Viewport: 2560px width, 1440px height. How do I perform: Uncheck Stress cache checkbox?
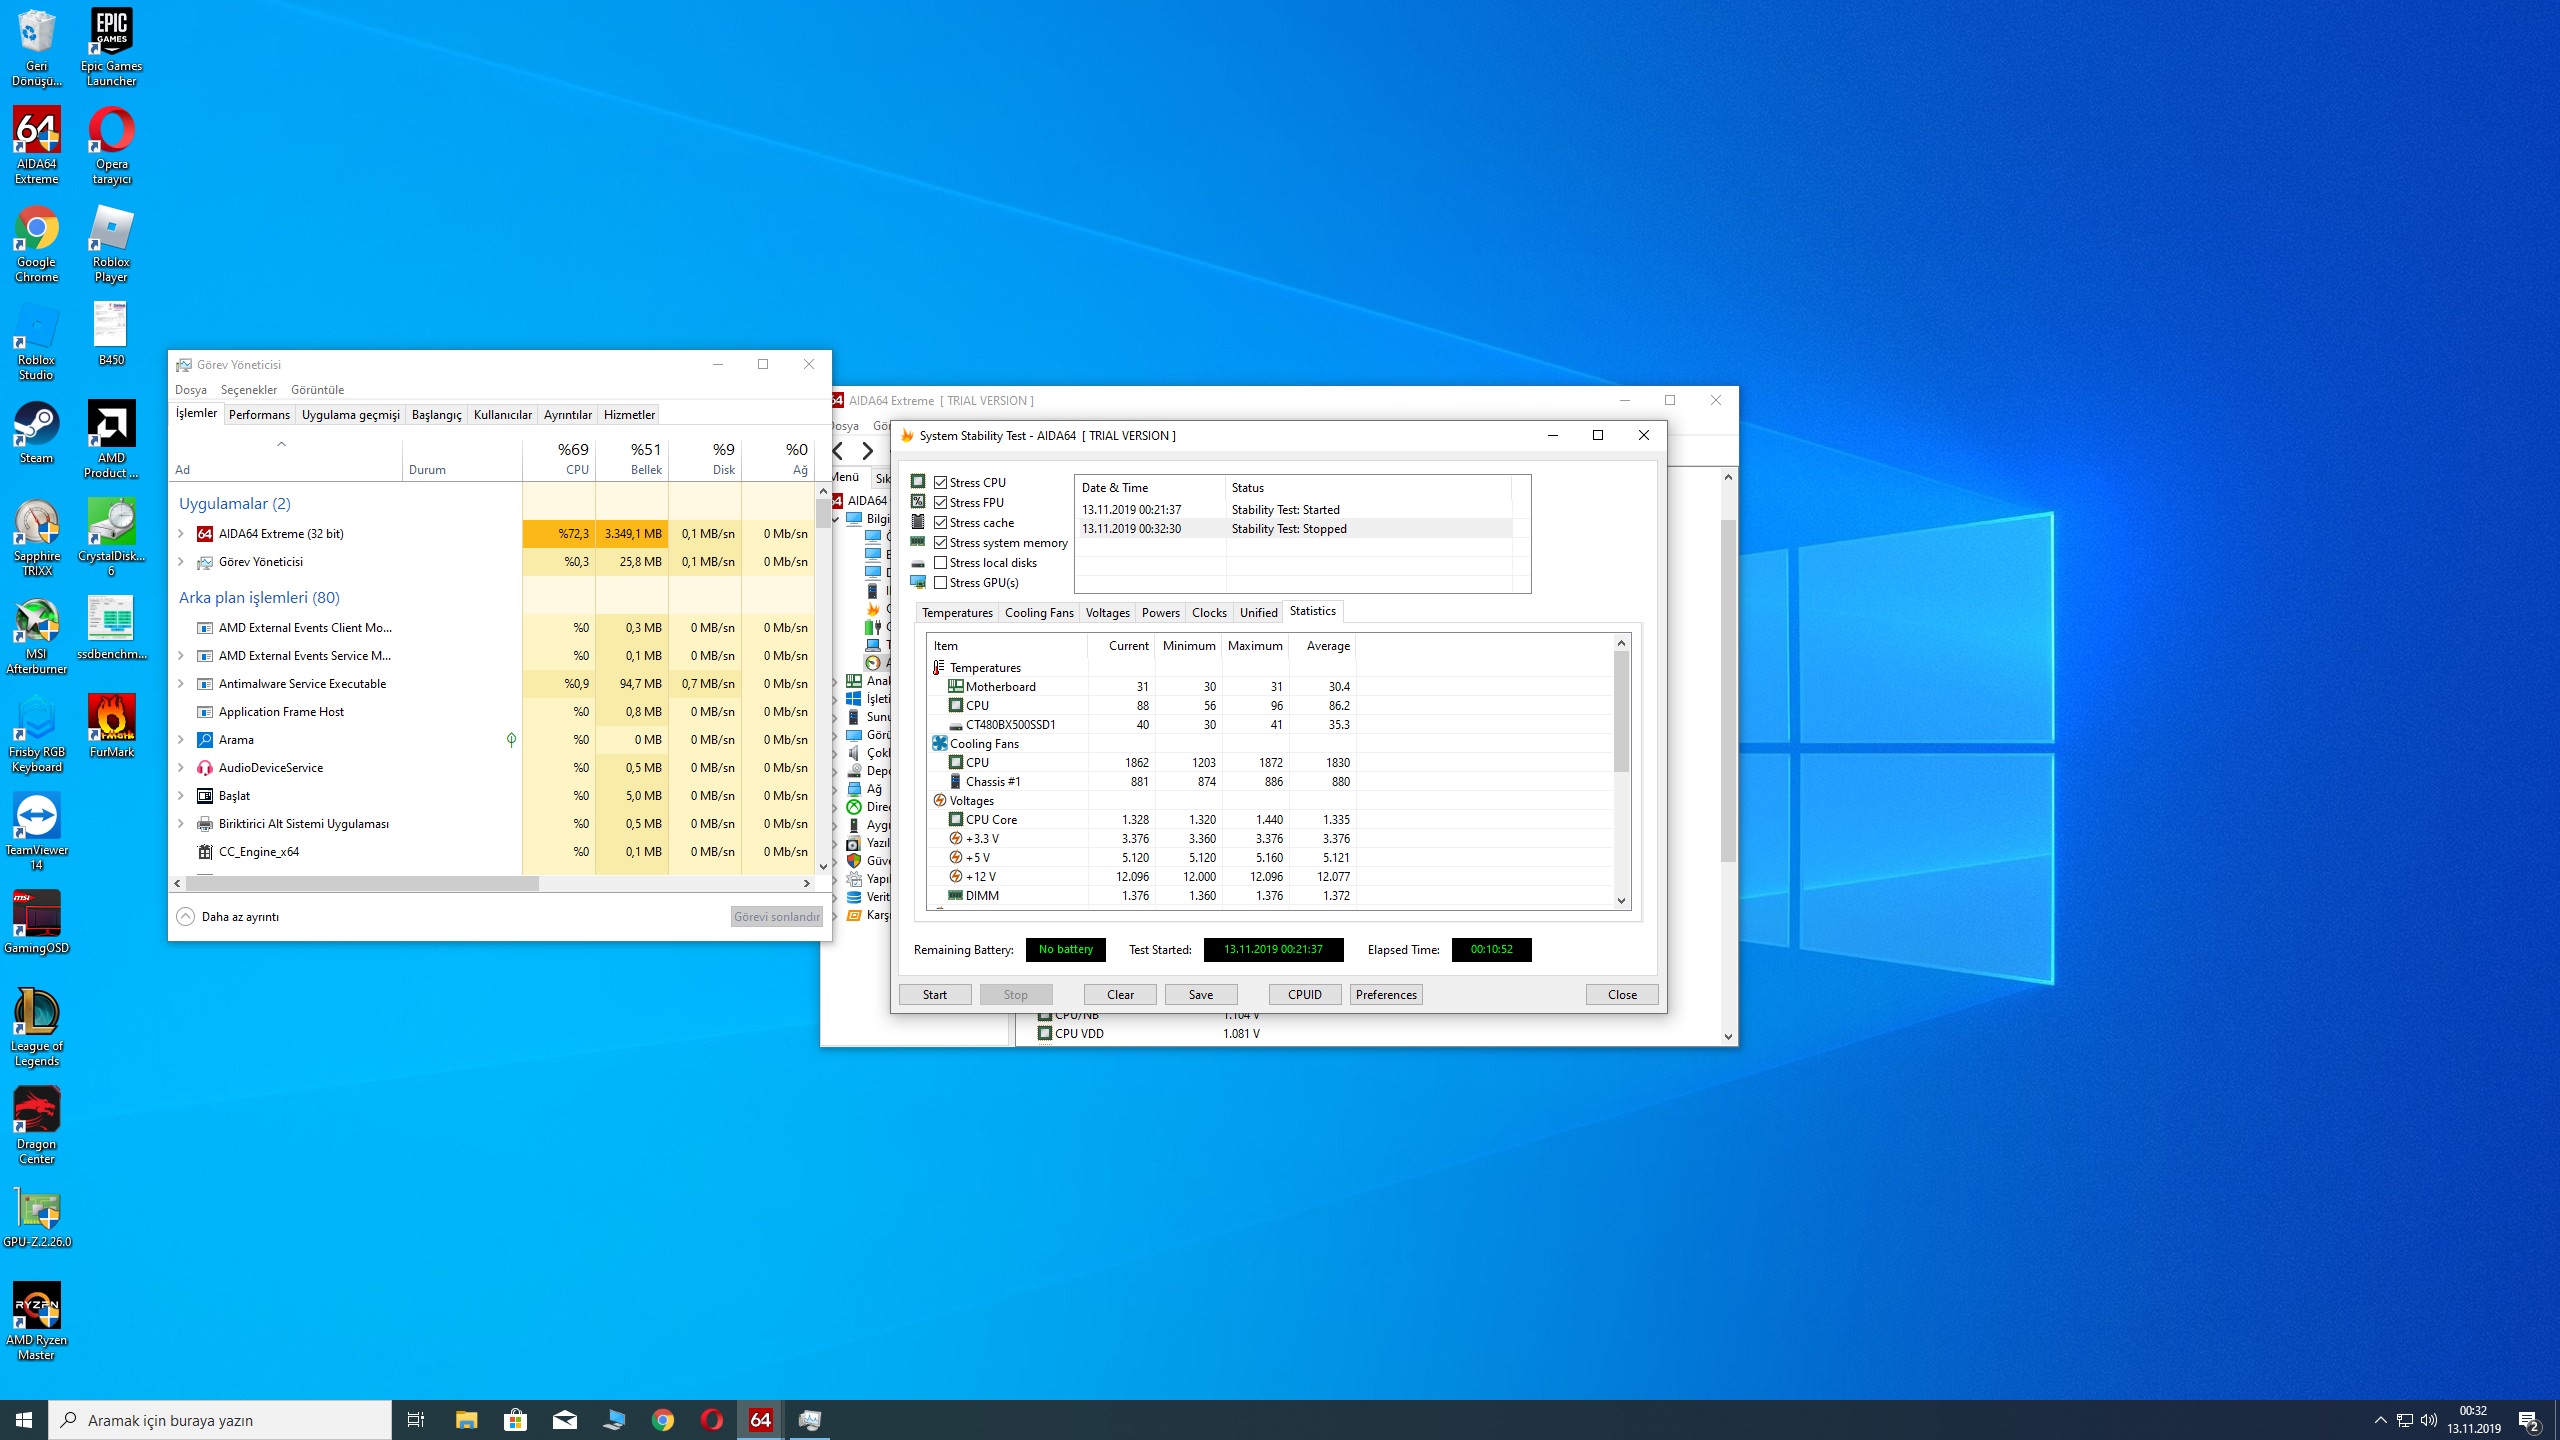point(940,522)
